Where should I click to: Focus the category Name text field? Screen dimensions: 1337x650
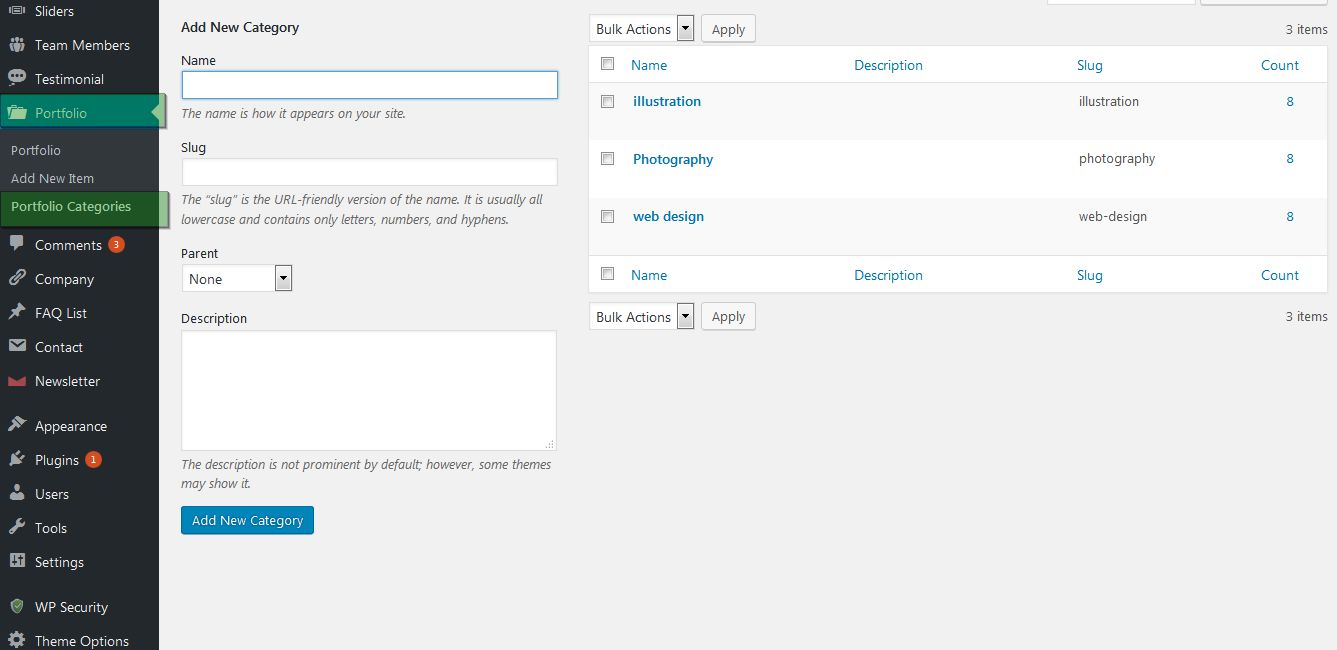(369, 85)
